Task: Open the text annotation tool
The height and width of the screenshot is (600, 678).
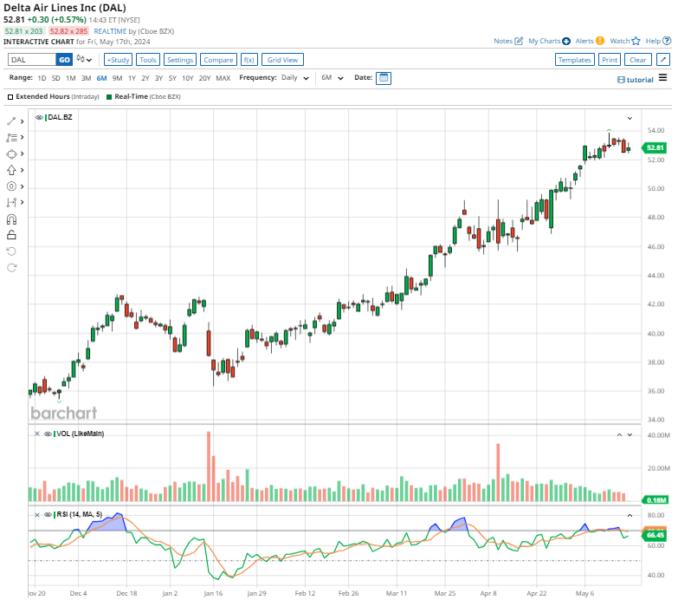Action: 11,137
